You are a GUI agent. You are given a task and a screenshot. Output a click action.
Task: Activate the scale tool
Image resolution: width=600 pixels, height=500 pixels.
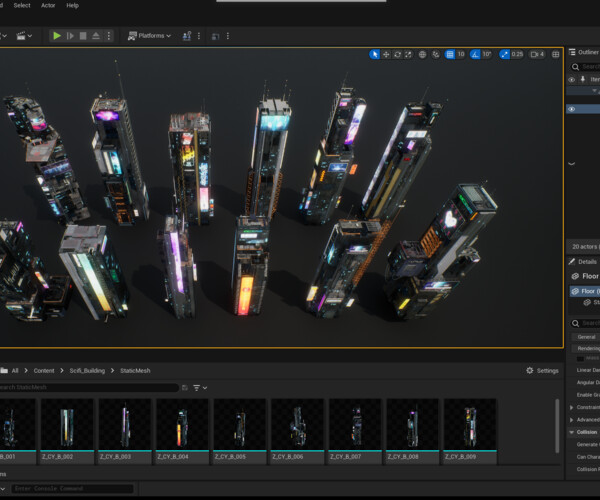tap(409, 54)
